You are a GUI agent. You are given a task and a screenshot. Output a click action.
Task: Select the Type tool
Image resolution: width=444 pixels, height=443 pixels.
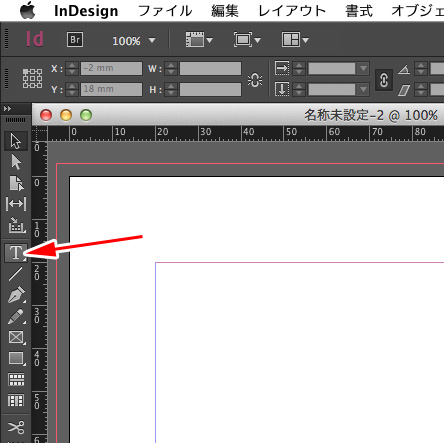(x=16, y=253)
